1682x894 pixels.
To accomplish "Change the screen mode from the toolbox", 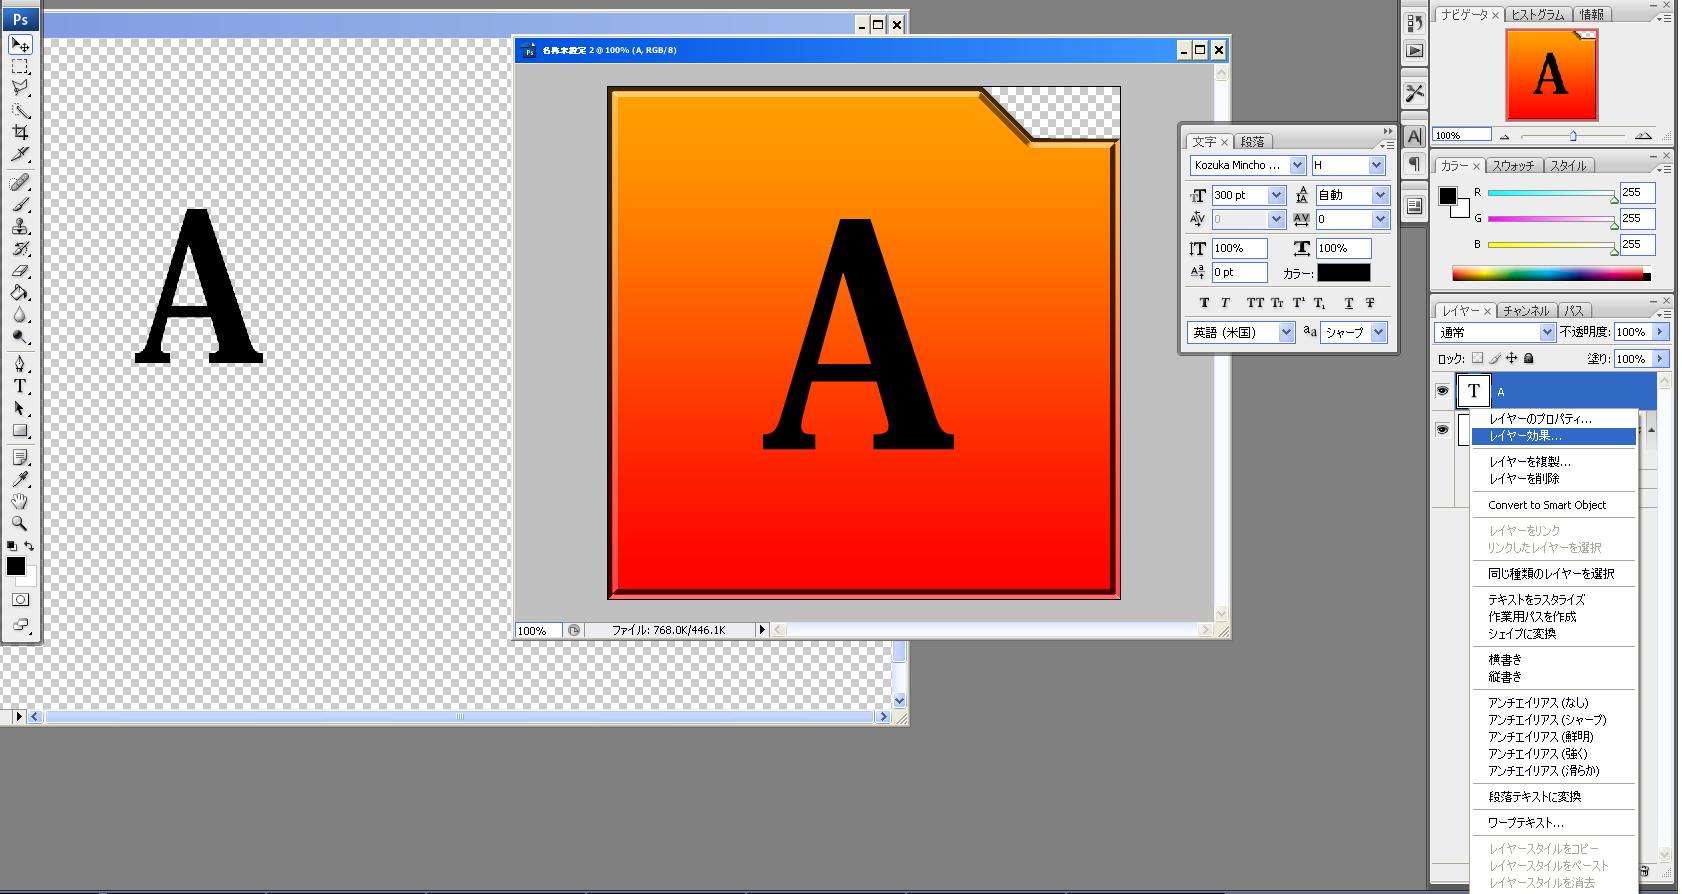I will [x=20, y=626].
